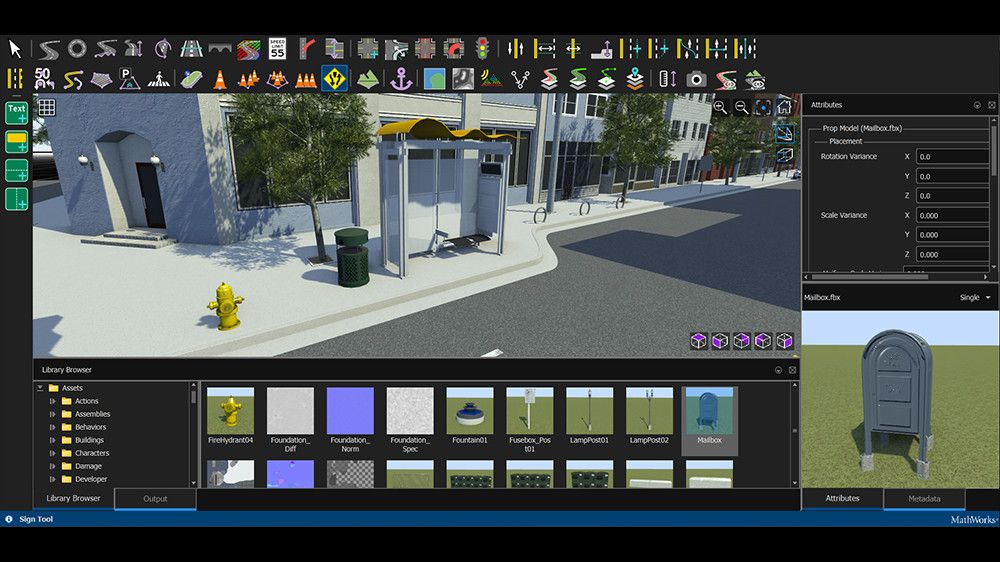Select the arrow pointer tool
The height and width of the screenshot is (562, 1000).
15,48
